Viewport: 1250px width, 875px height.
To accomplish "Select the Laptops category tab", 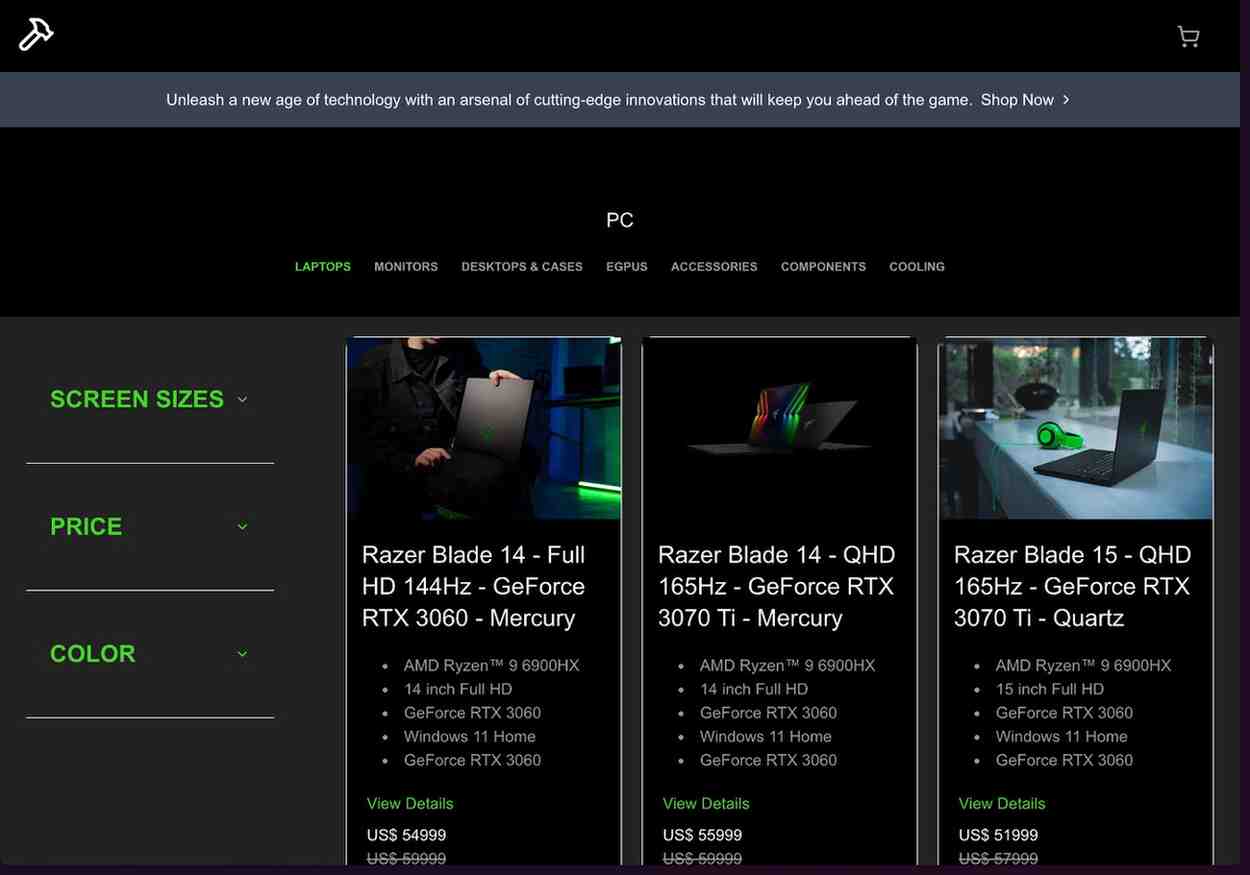I will 323,267.
